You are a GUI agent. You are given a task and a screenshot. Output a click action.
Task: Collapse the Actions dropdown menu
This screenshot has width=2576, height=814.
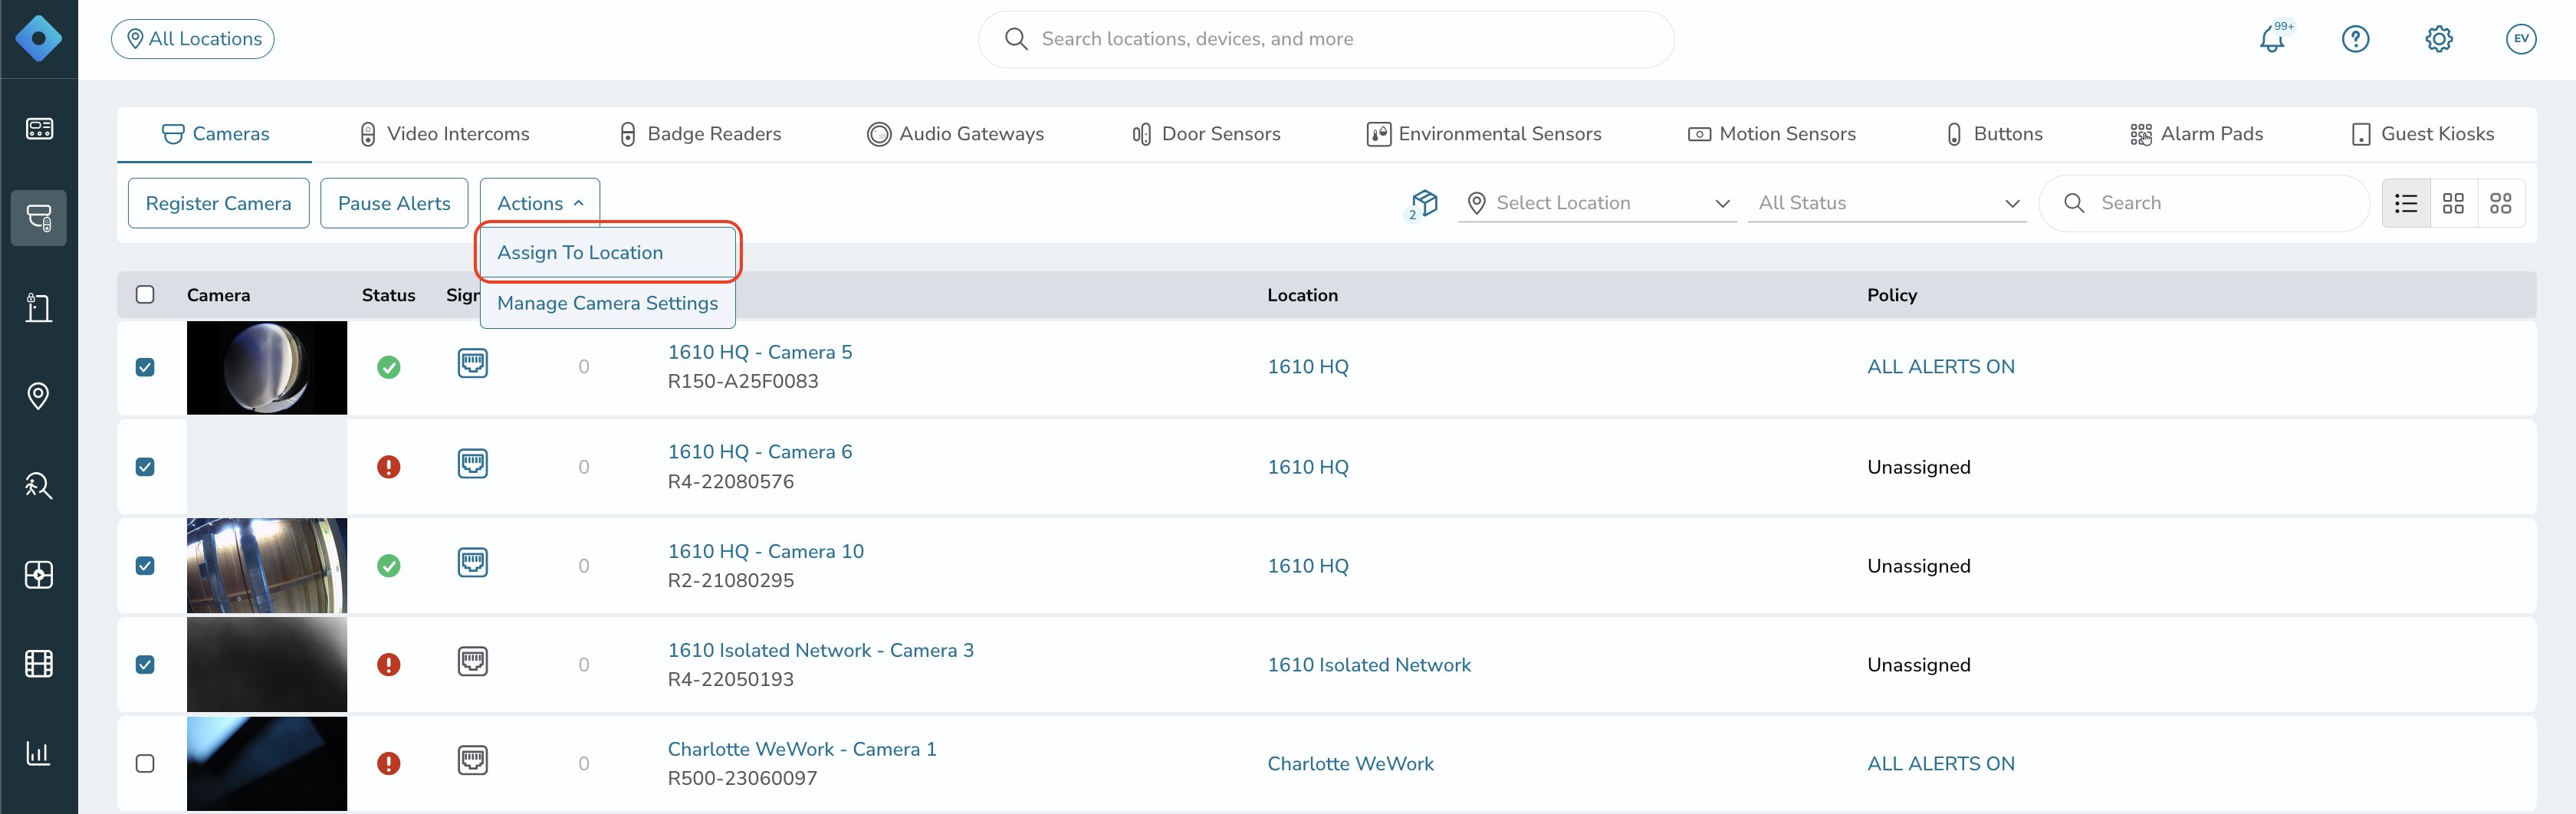(539, 203)
